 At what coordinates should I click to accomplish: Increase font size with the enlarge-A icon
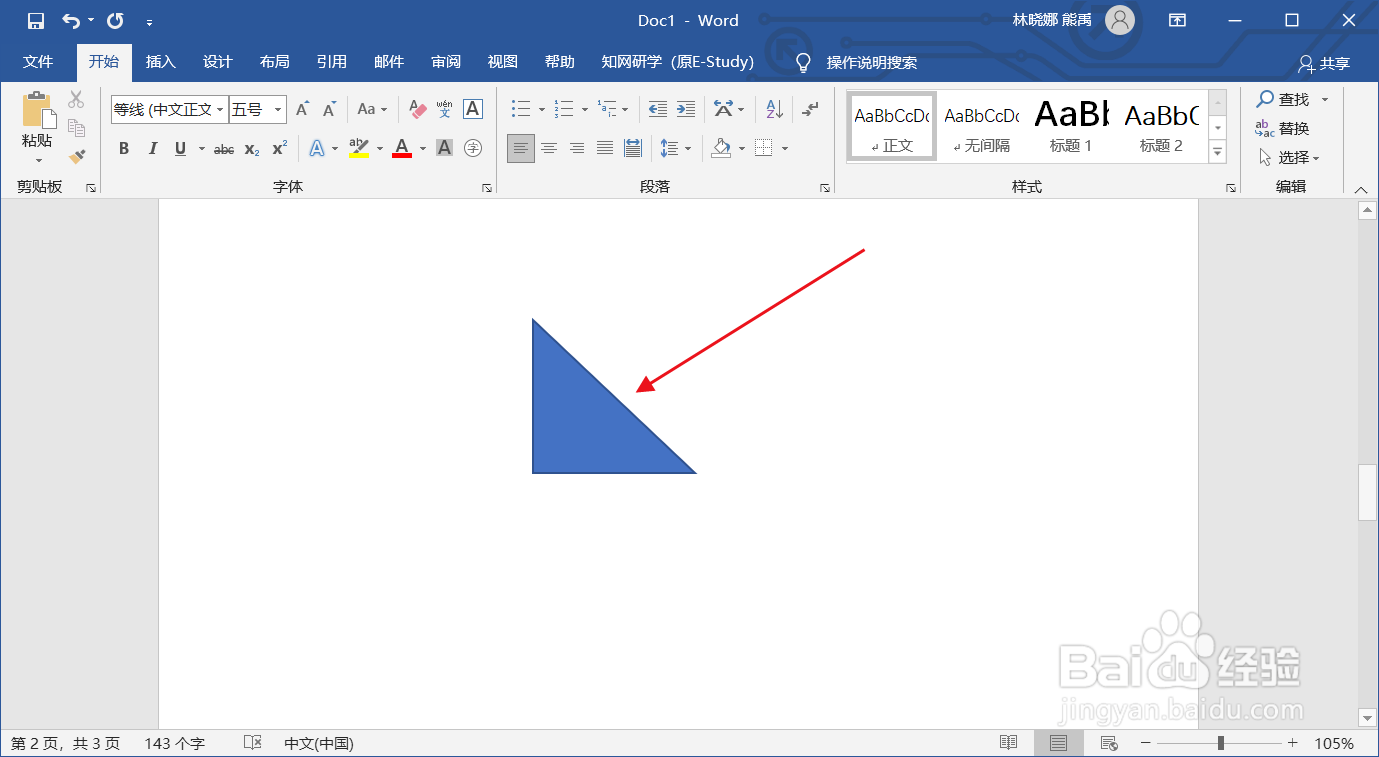[x=302, y=109]
